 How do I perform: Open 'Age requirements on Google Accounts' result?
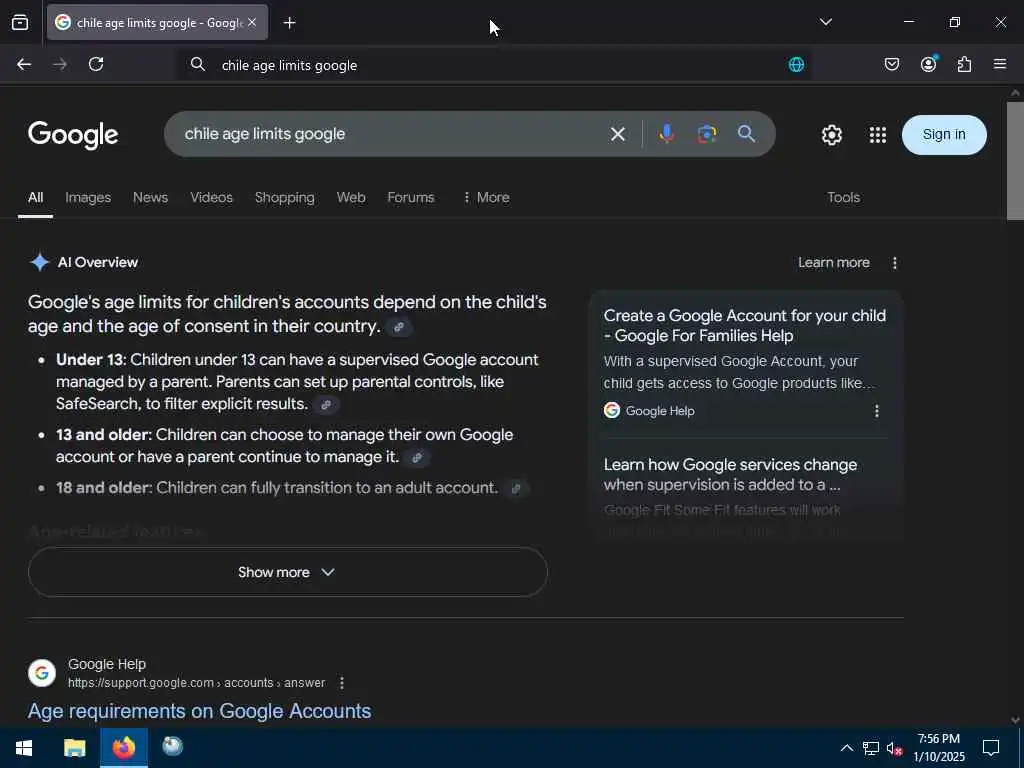[199, 711]
